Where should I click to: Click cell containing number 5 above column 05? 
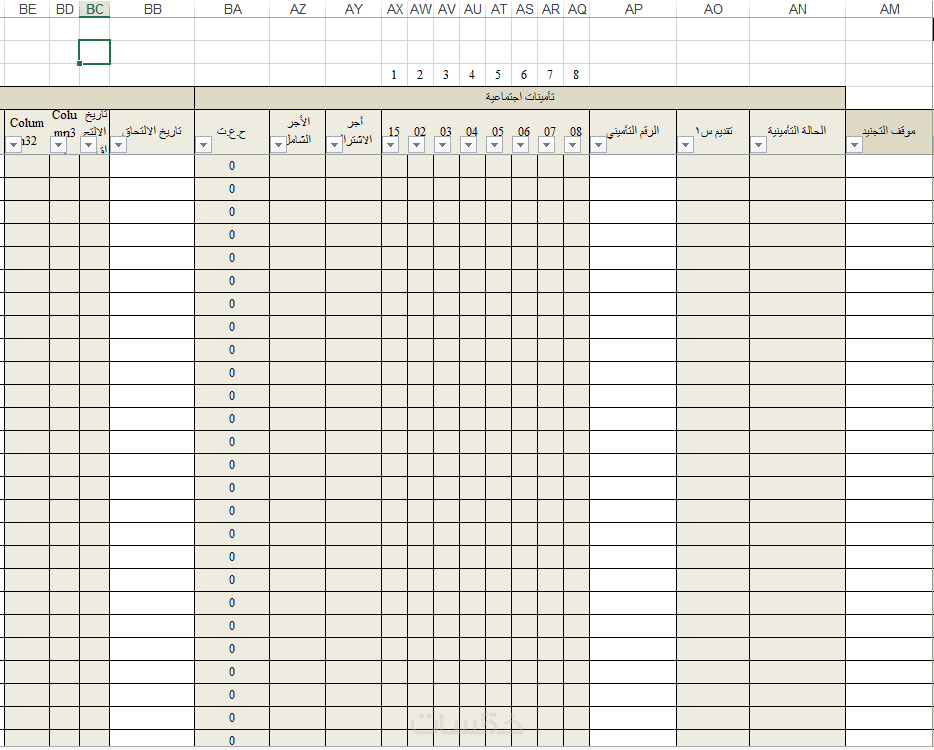pyautogui.click(x=498, y=75)
